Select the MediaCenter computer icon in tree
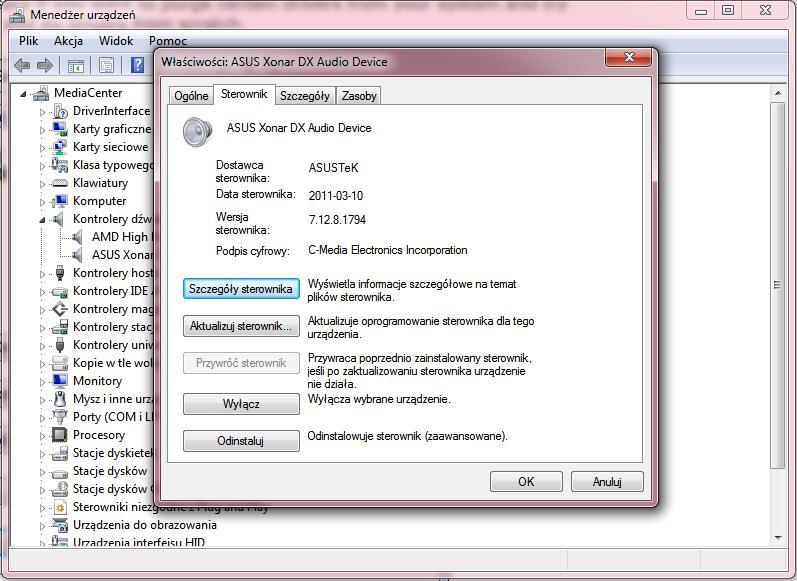Viewport: 797px width, 581px height. [x=40, y=93]
